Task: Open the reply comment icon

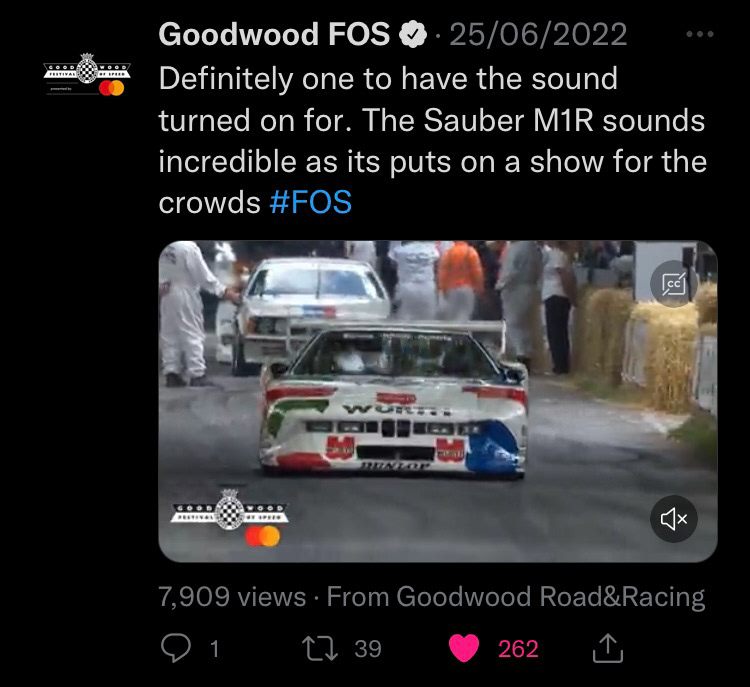Action: 176,648
